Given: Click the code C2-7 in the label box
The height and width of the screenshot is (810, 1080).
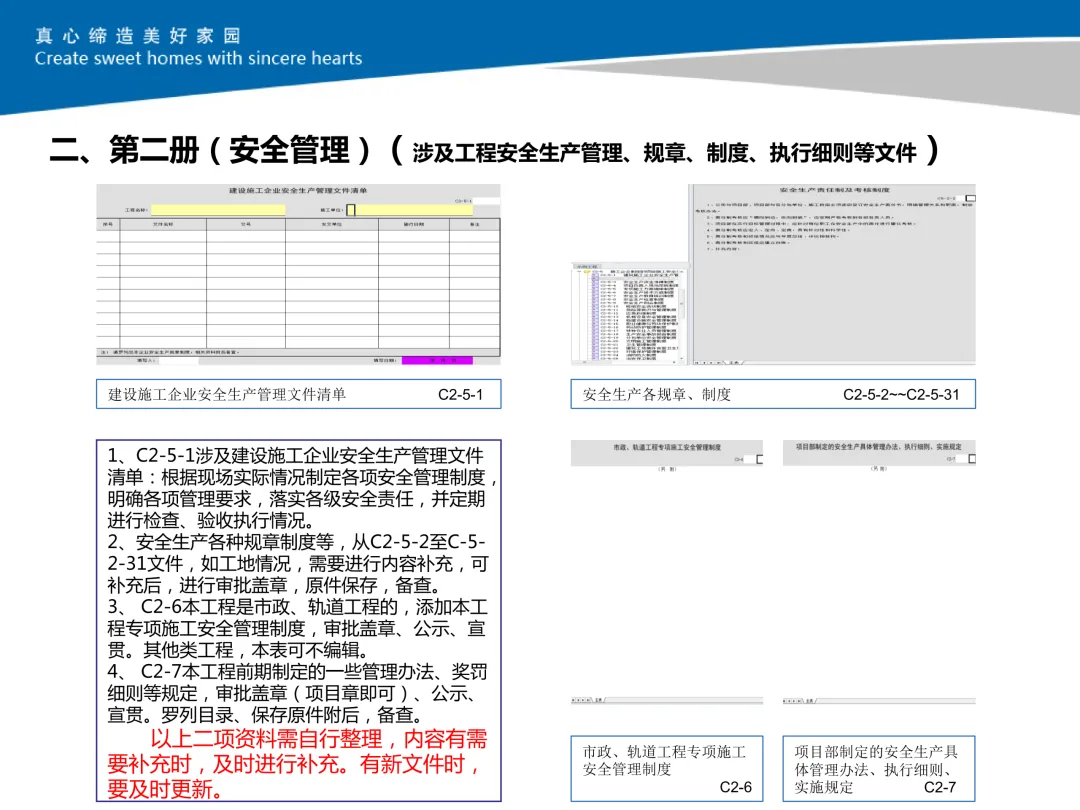Looking at the screenshot, I should click(x=939, y=787).
